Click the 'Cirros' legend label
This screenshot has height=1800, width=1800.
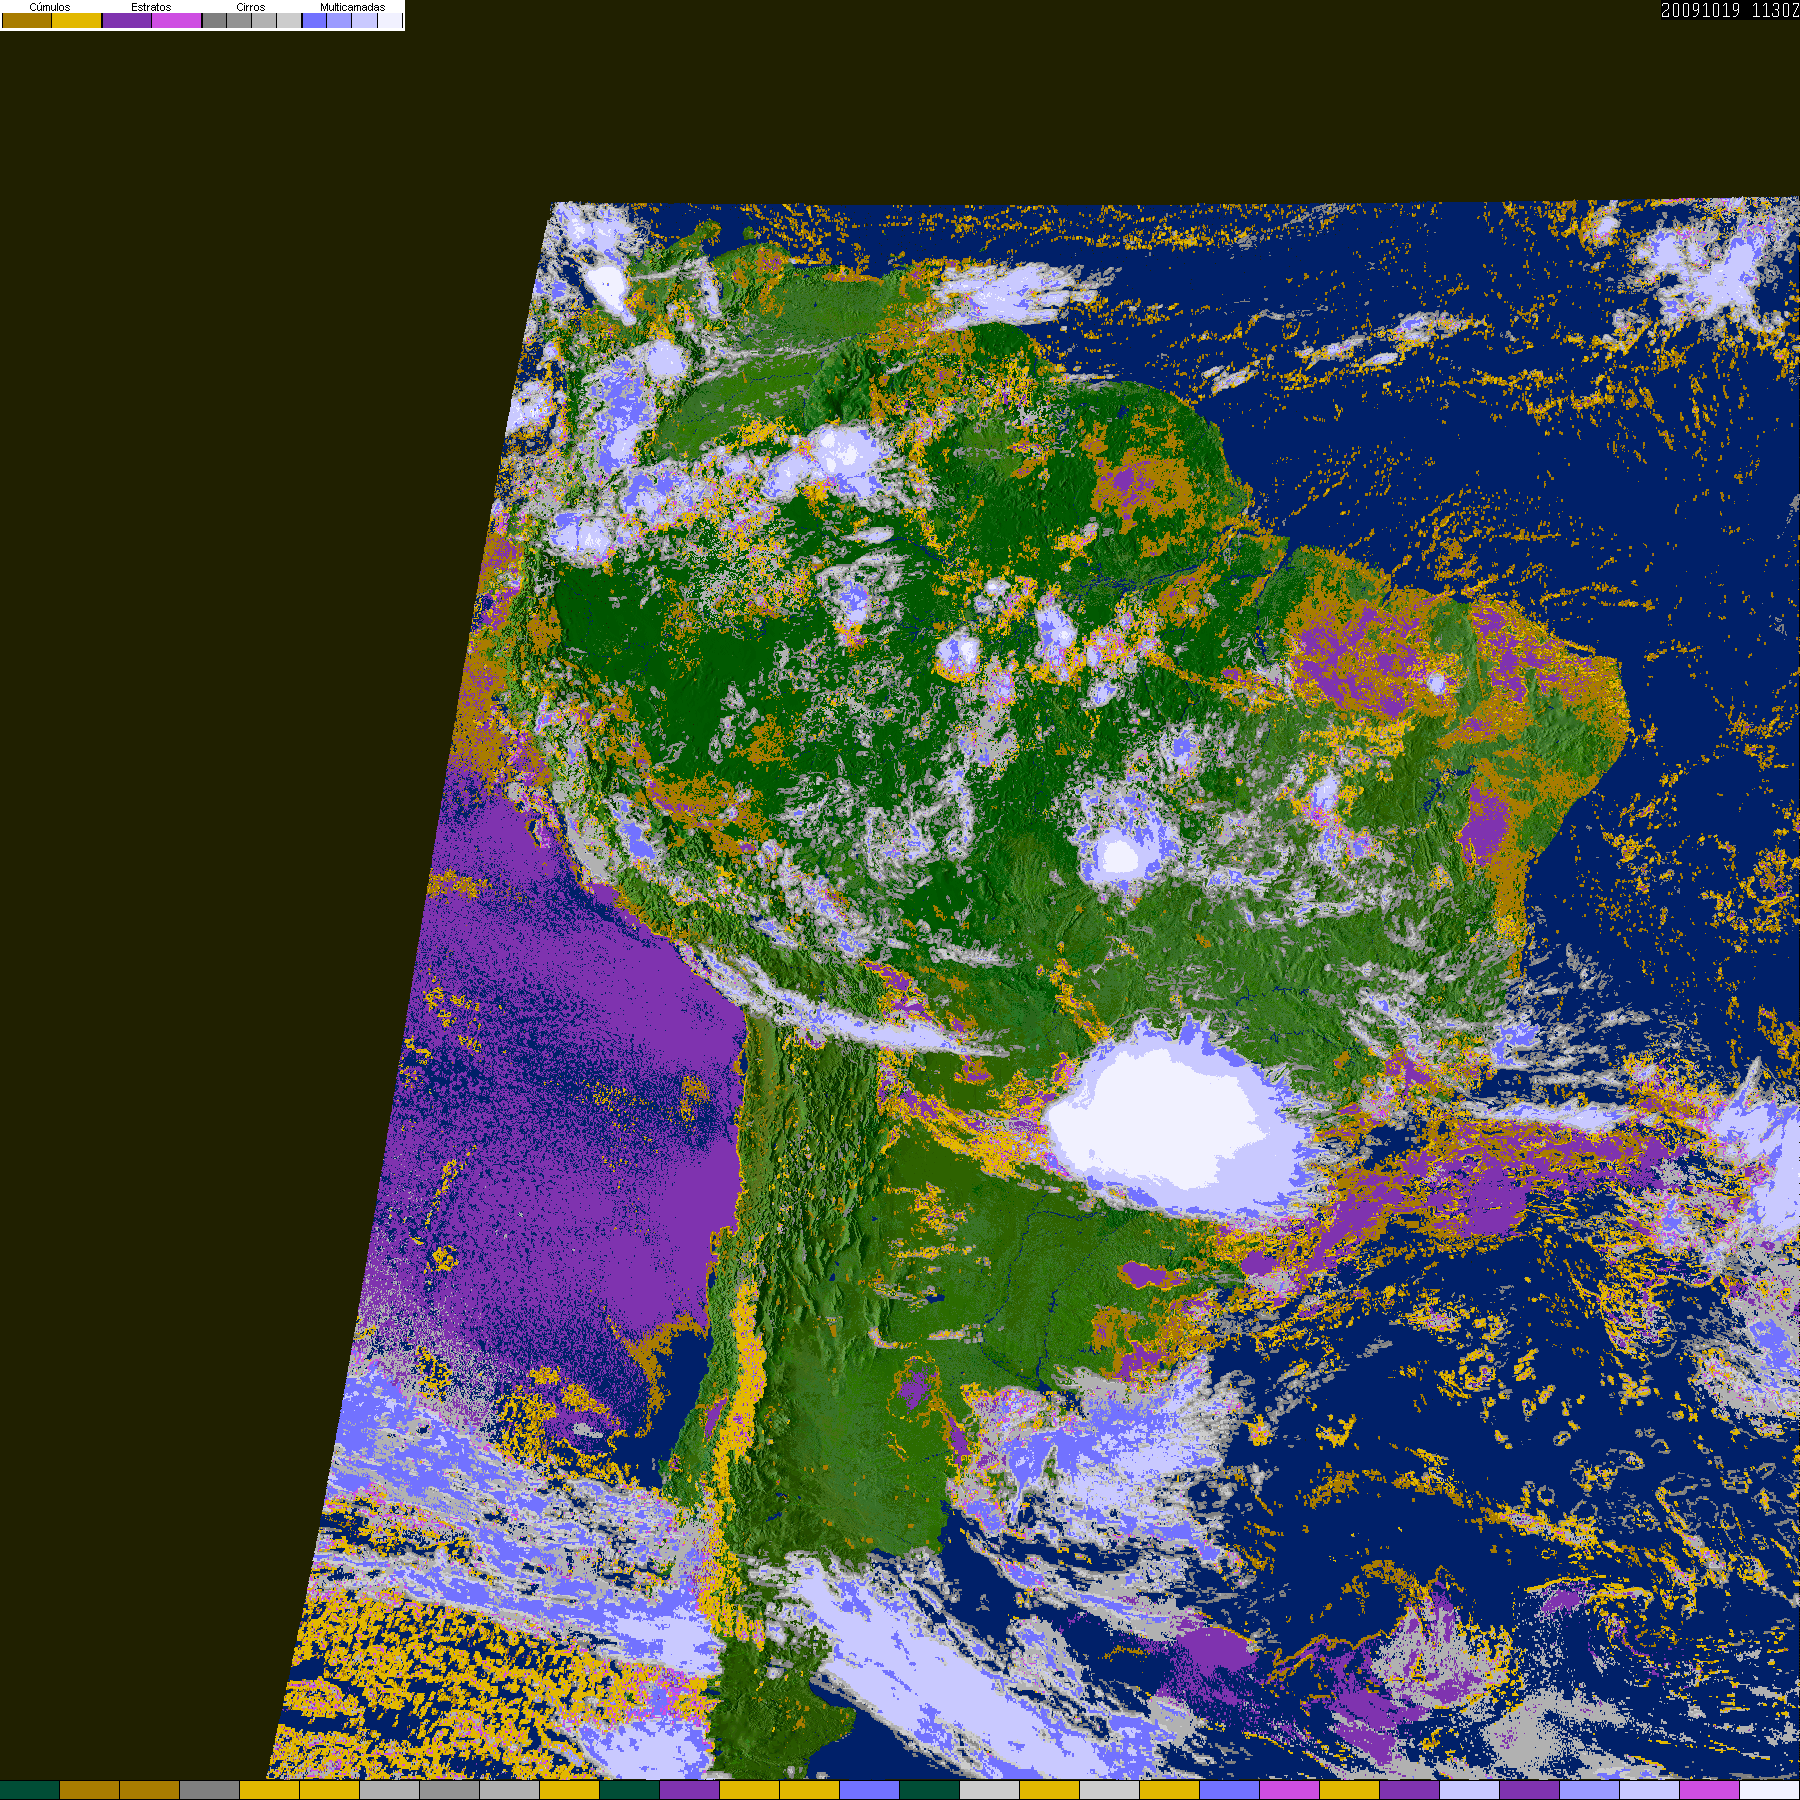point(251,7)
